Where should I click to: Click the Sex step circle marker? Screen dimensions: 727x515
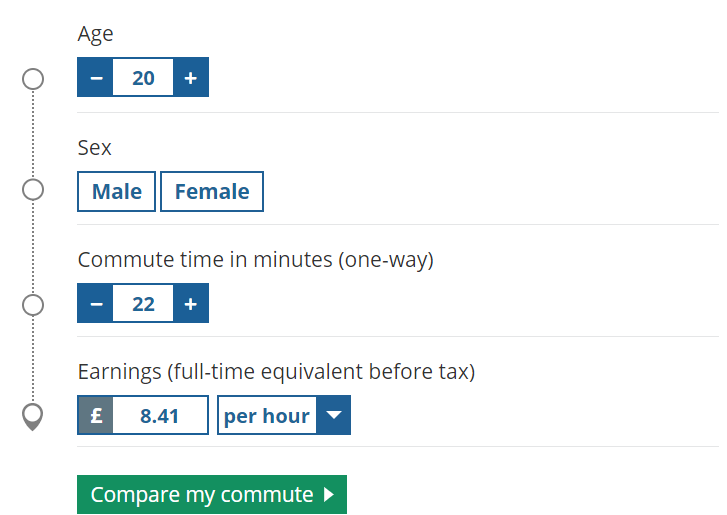(x=33, y=190)
